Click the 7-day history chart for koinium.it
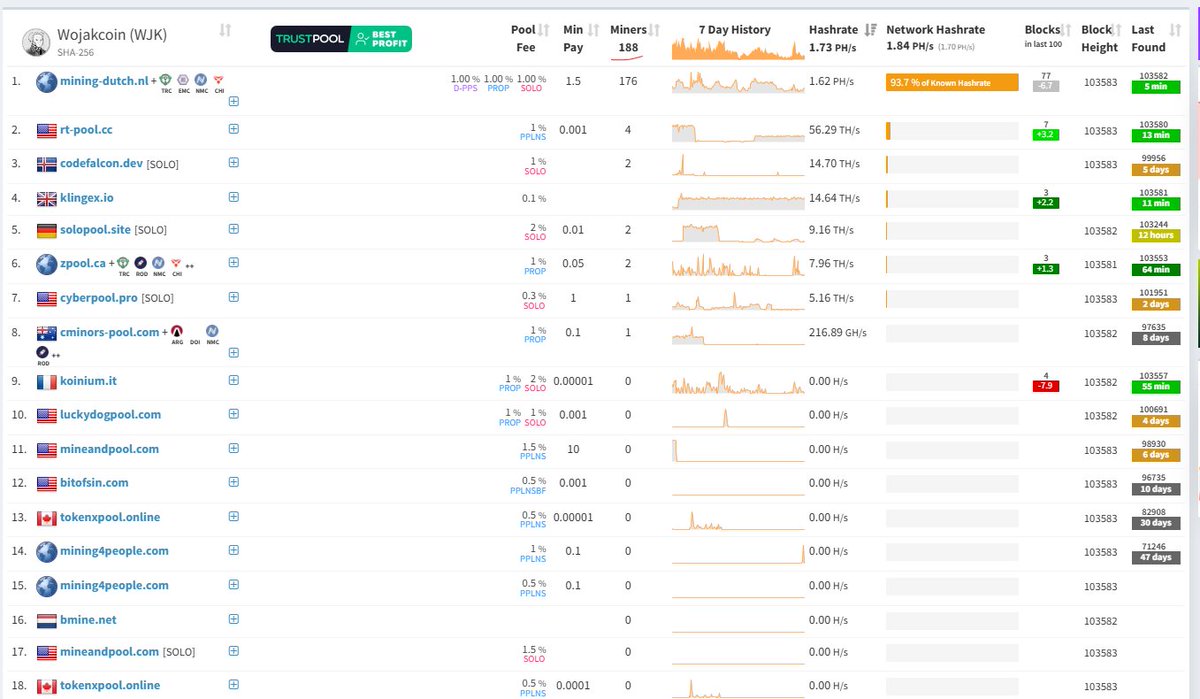The height and width of the screenshot is (699, 1200). point(738,383)
